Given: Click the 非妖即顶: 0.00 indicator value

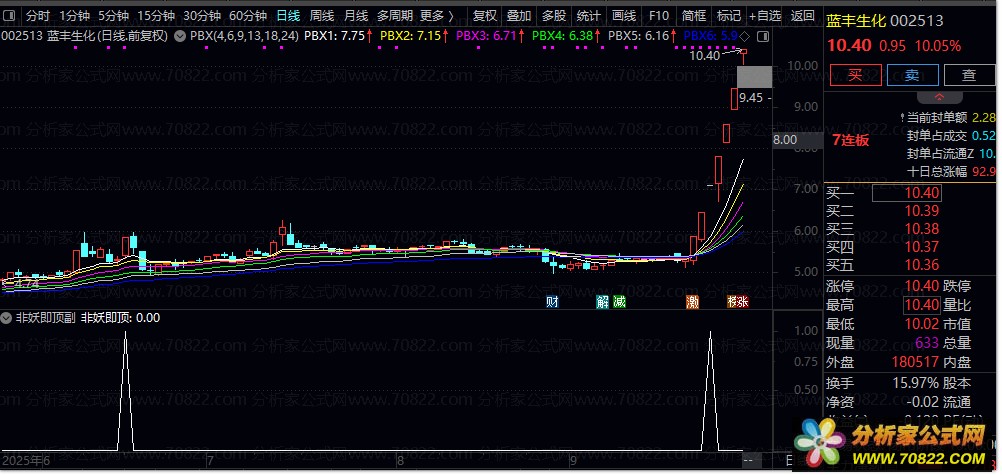Looking at the screenshot, I should point(120,318).
